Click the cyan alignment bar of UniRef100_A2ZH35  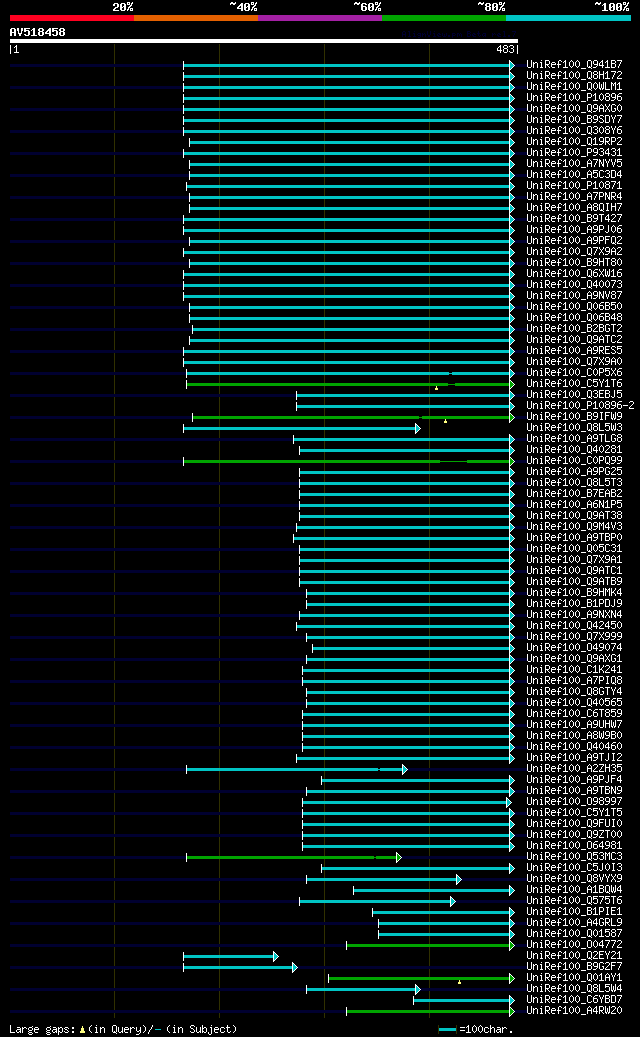[297, 769]
